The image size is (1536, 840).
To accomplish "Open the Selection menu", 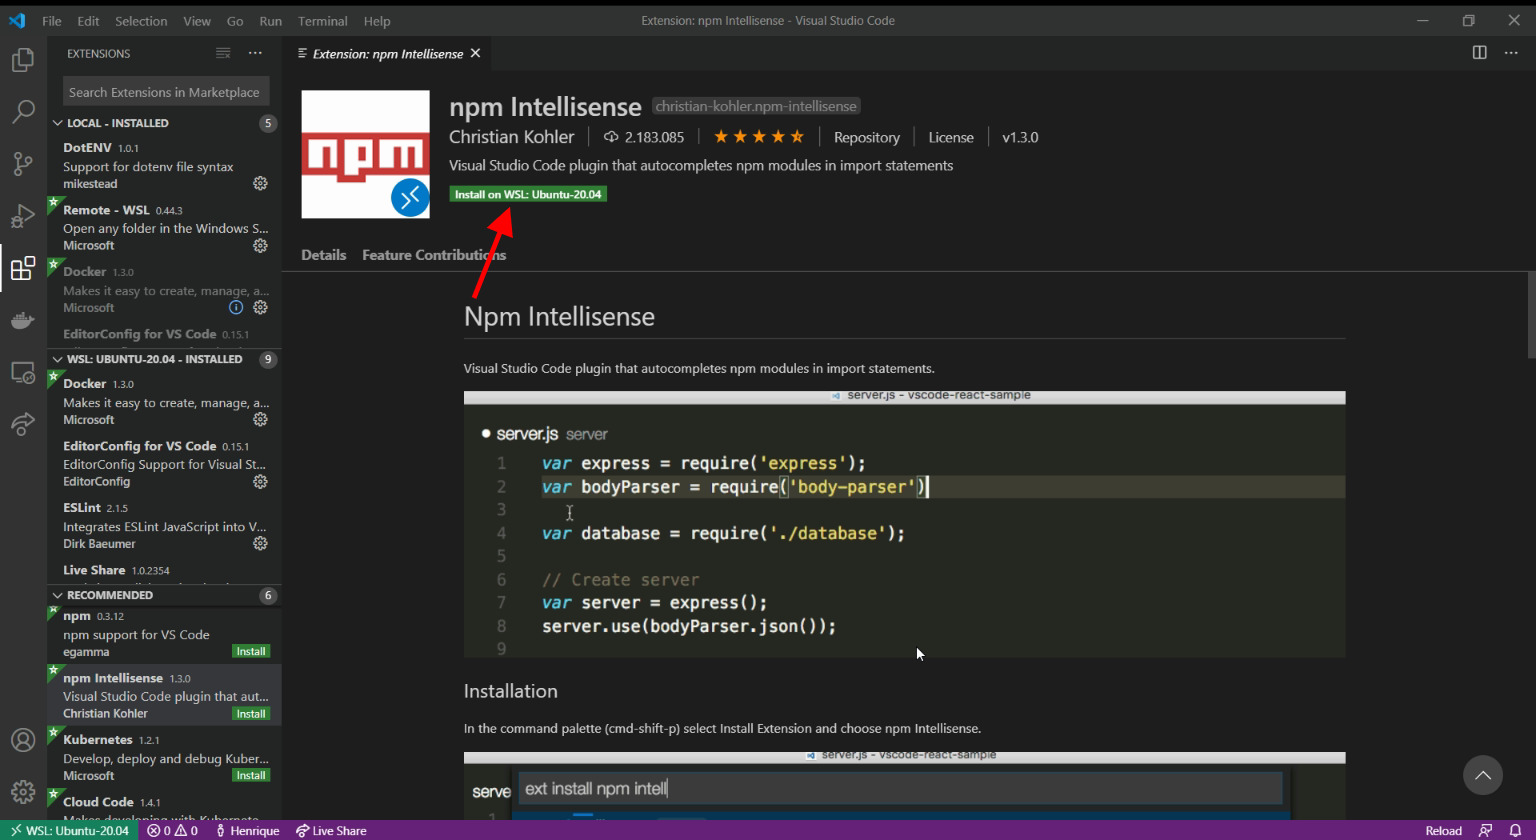I will 141,21.
